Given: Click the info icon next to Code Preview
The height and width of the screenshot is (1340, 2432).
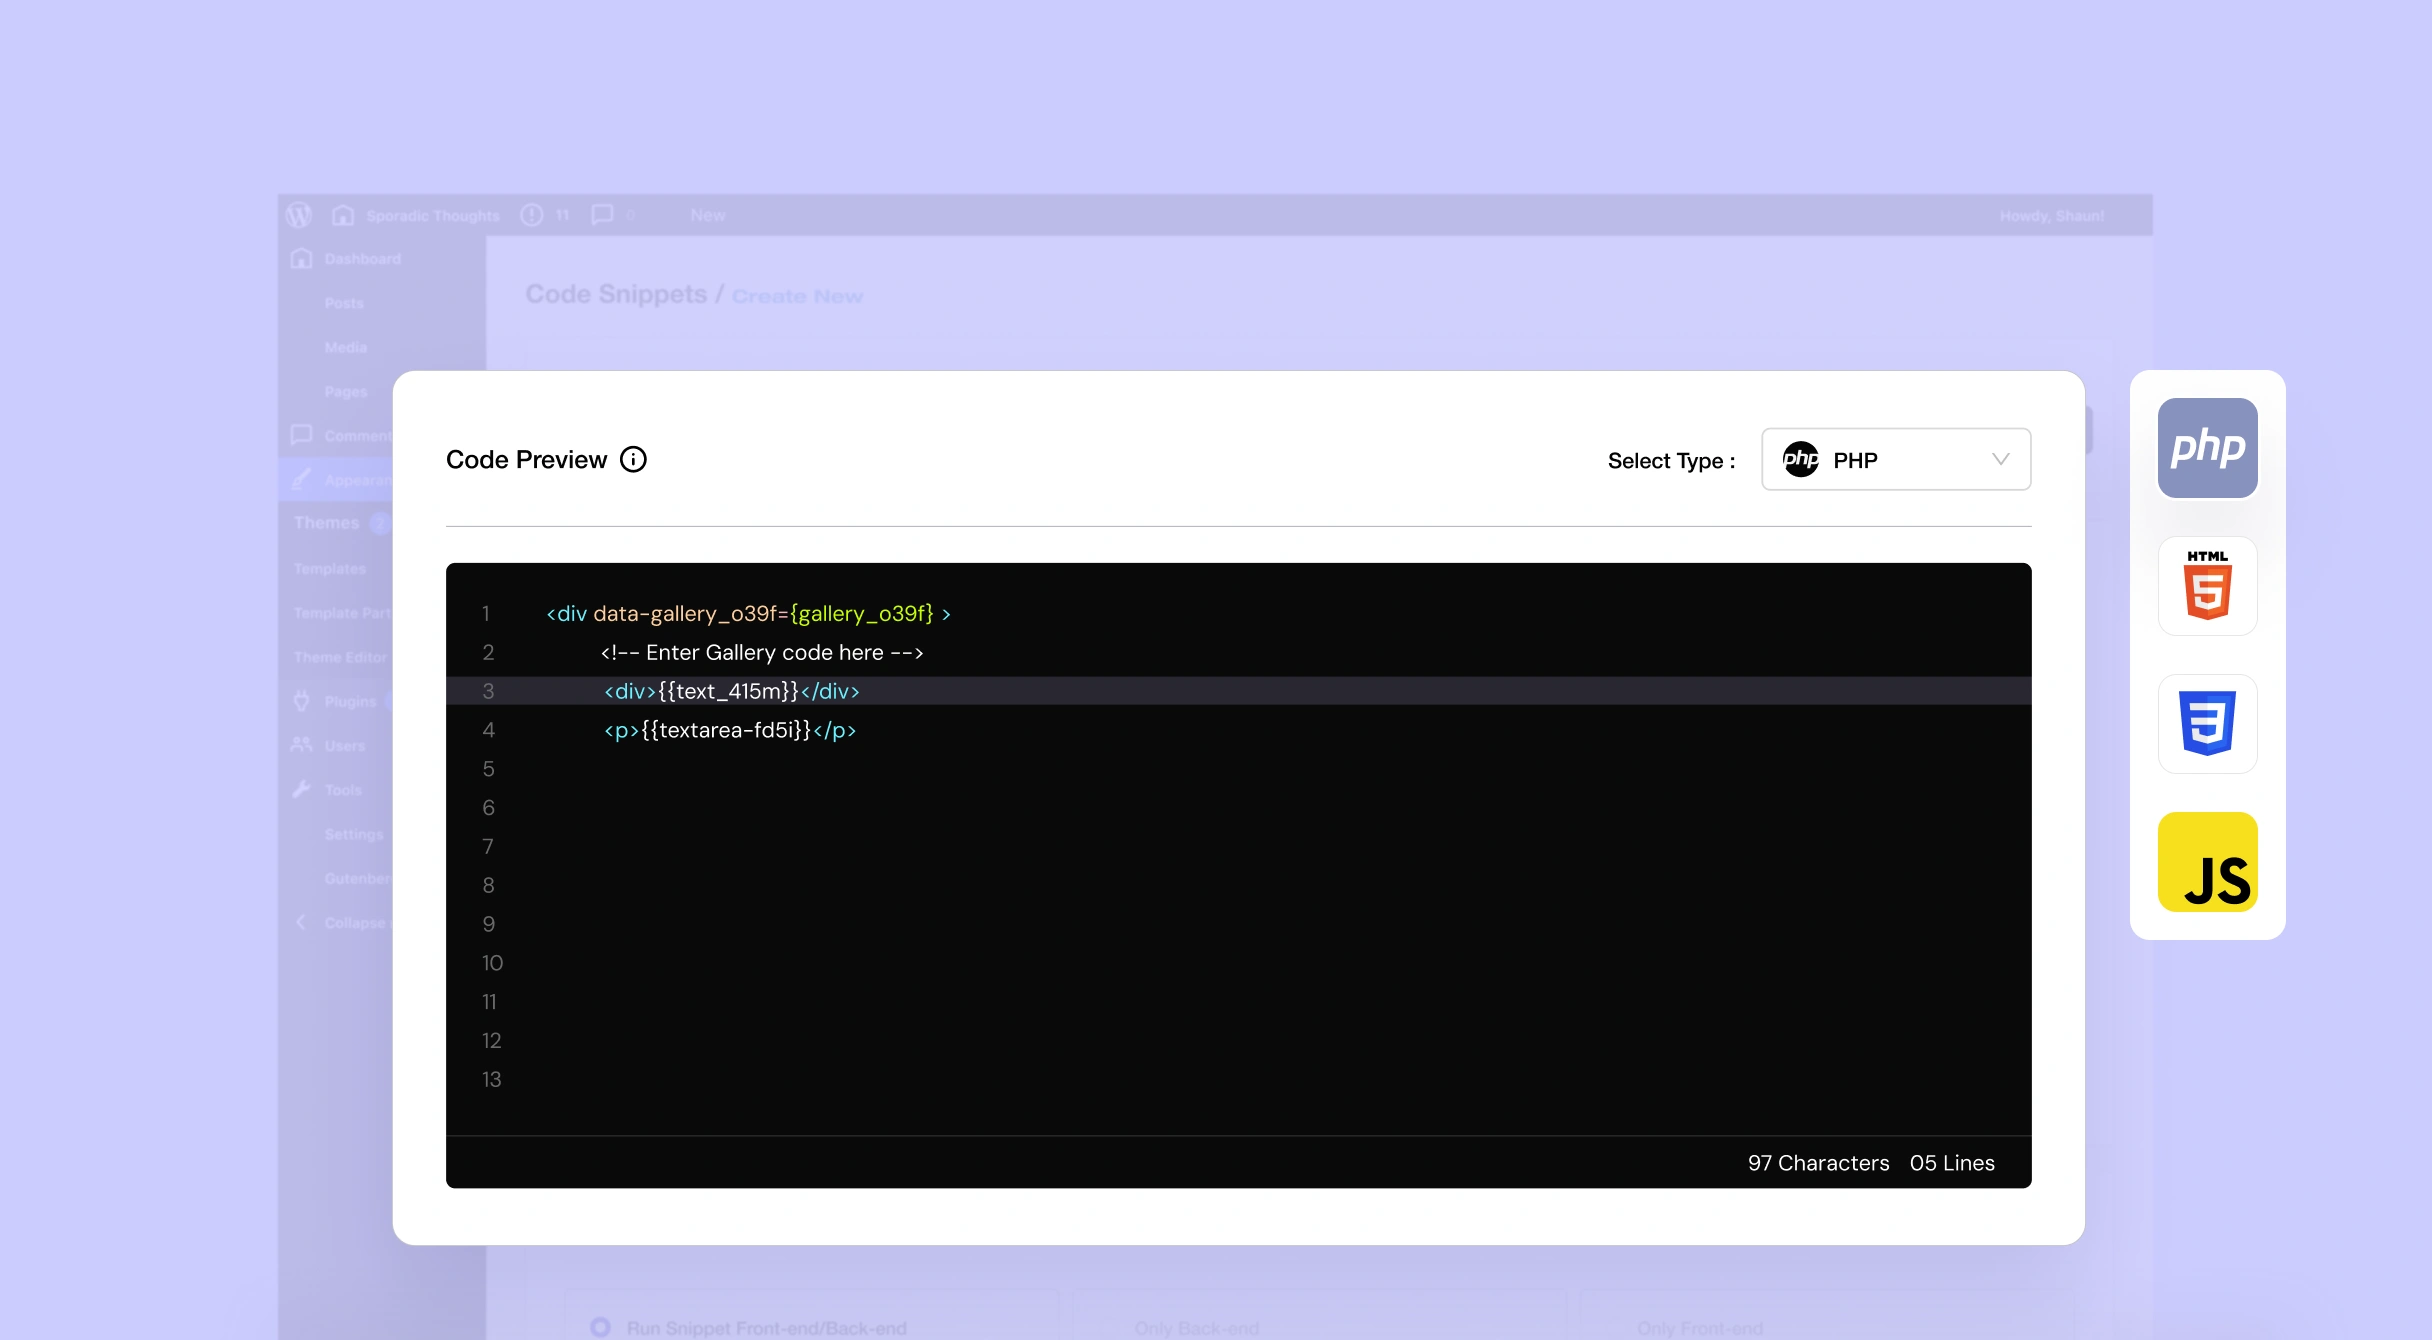Looking at the screenshot, I should (634, 459).
